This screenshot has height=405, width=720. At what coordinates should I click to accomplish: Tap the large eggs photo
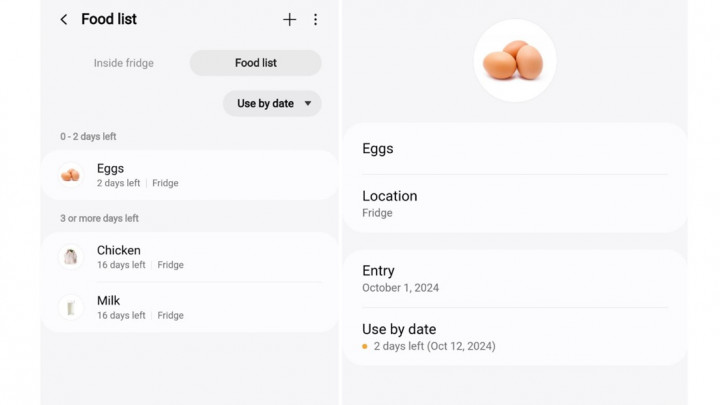[x=514, y=61]
